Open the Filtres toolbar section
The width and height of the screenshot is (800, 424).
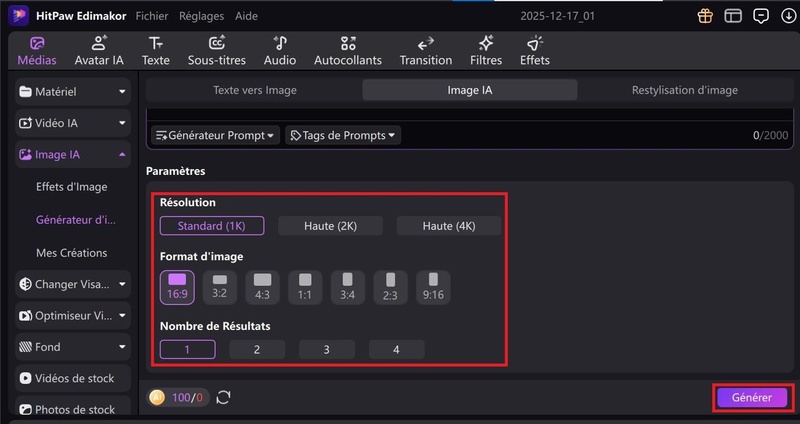pos(486,51)
